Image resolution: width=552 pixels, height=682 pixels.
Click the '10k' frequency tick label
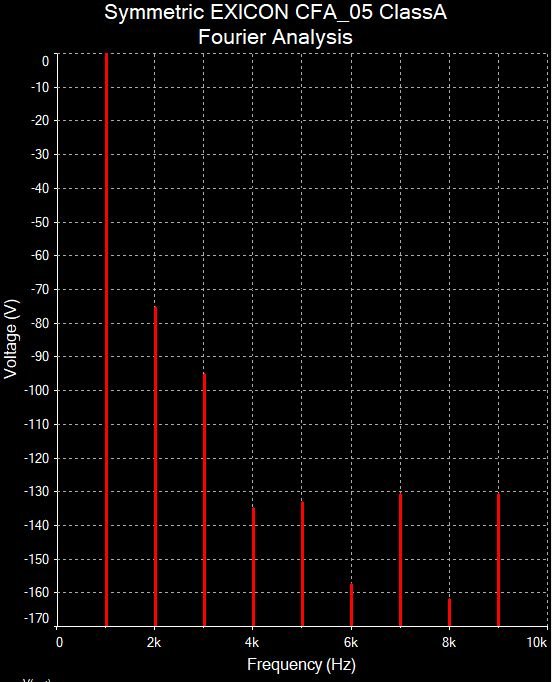point(537,642)
